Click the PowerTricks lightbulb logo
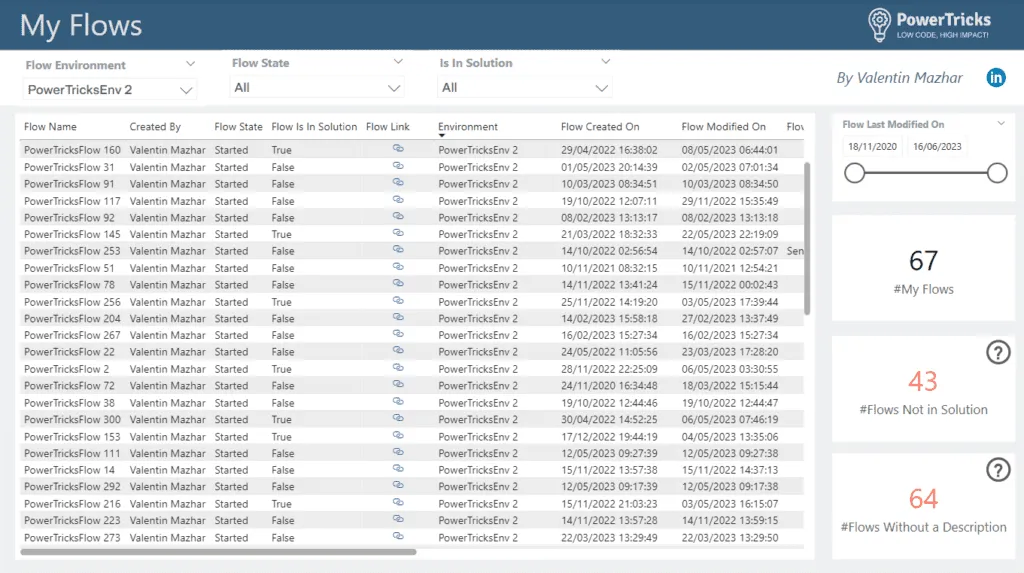Viewport: 1024px width, 573px height. pos(879,25)
